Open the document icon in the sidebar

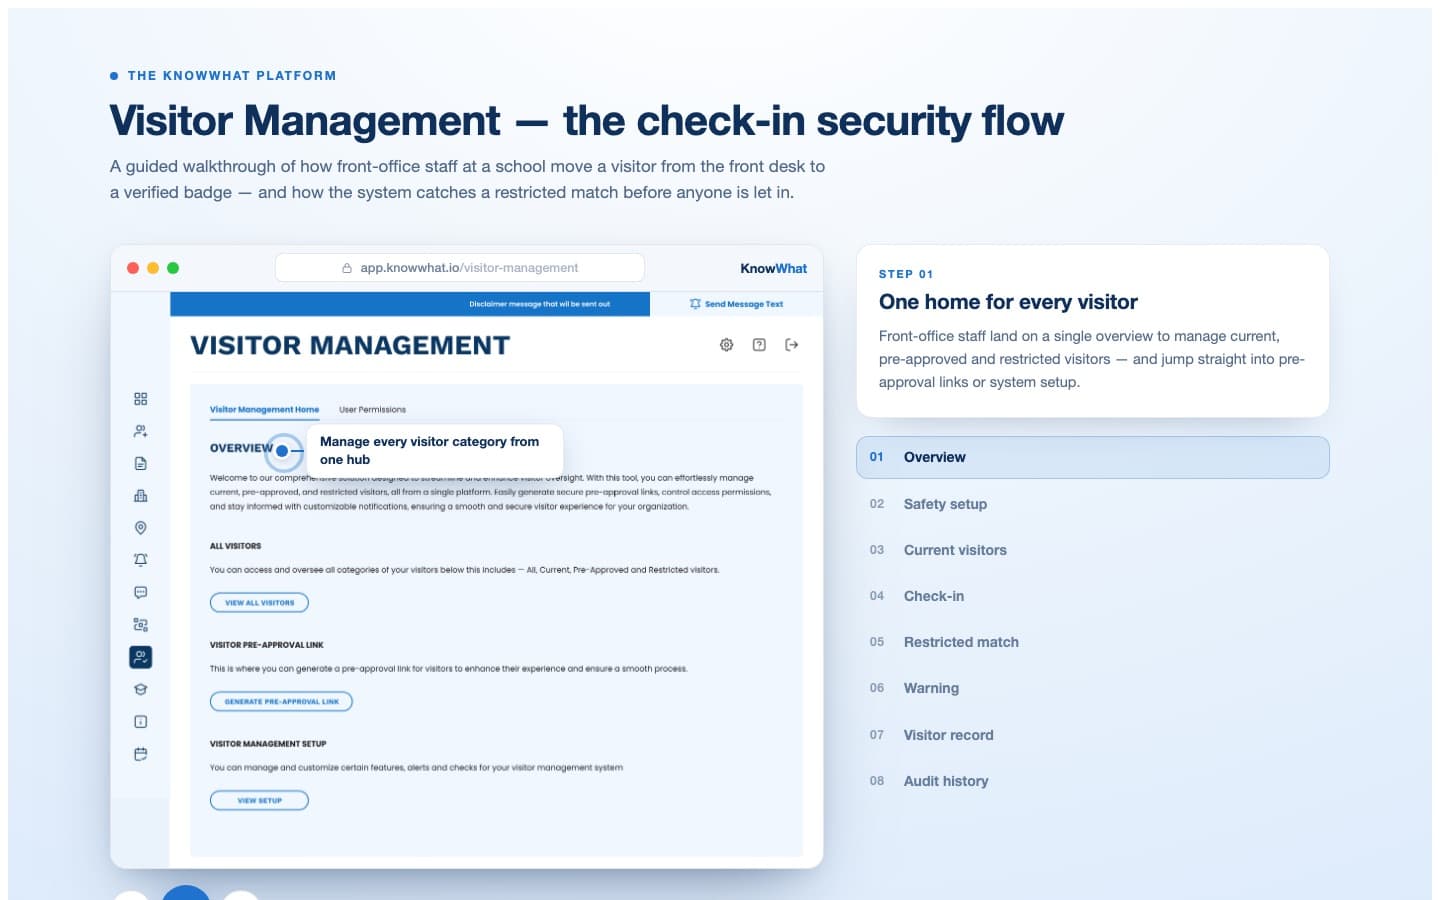pos(140,464)
